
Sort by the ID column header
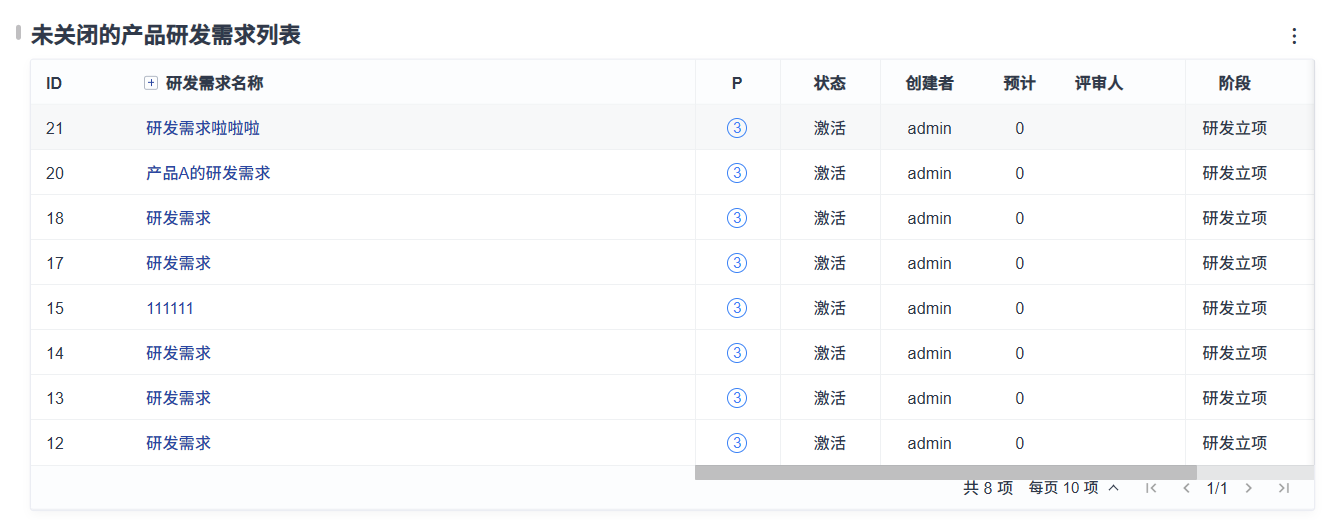coord(54,83)
